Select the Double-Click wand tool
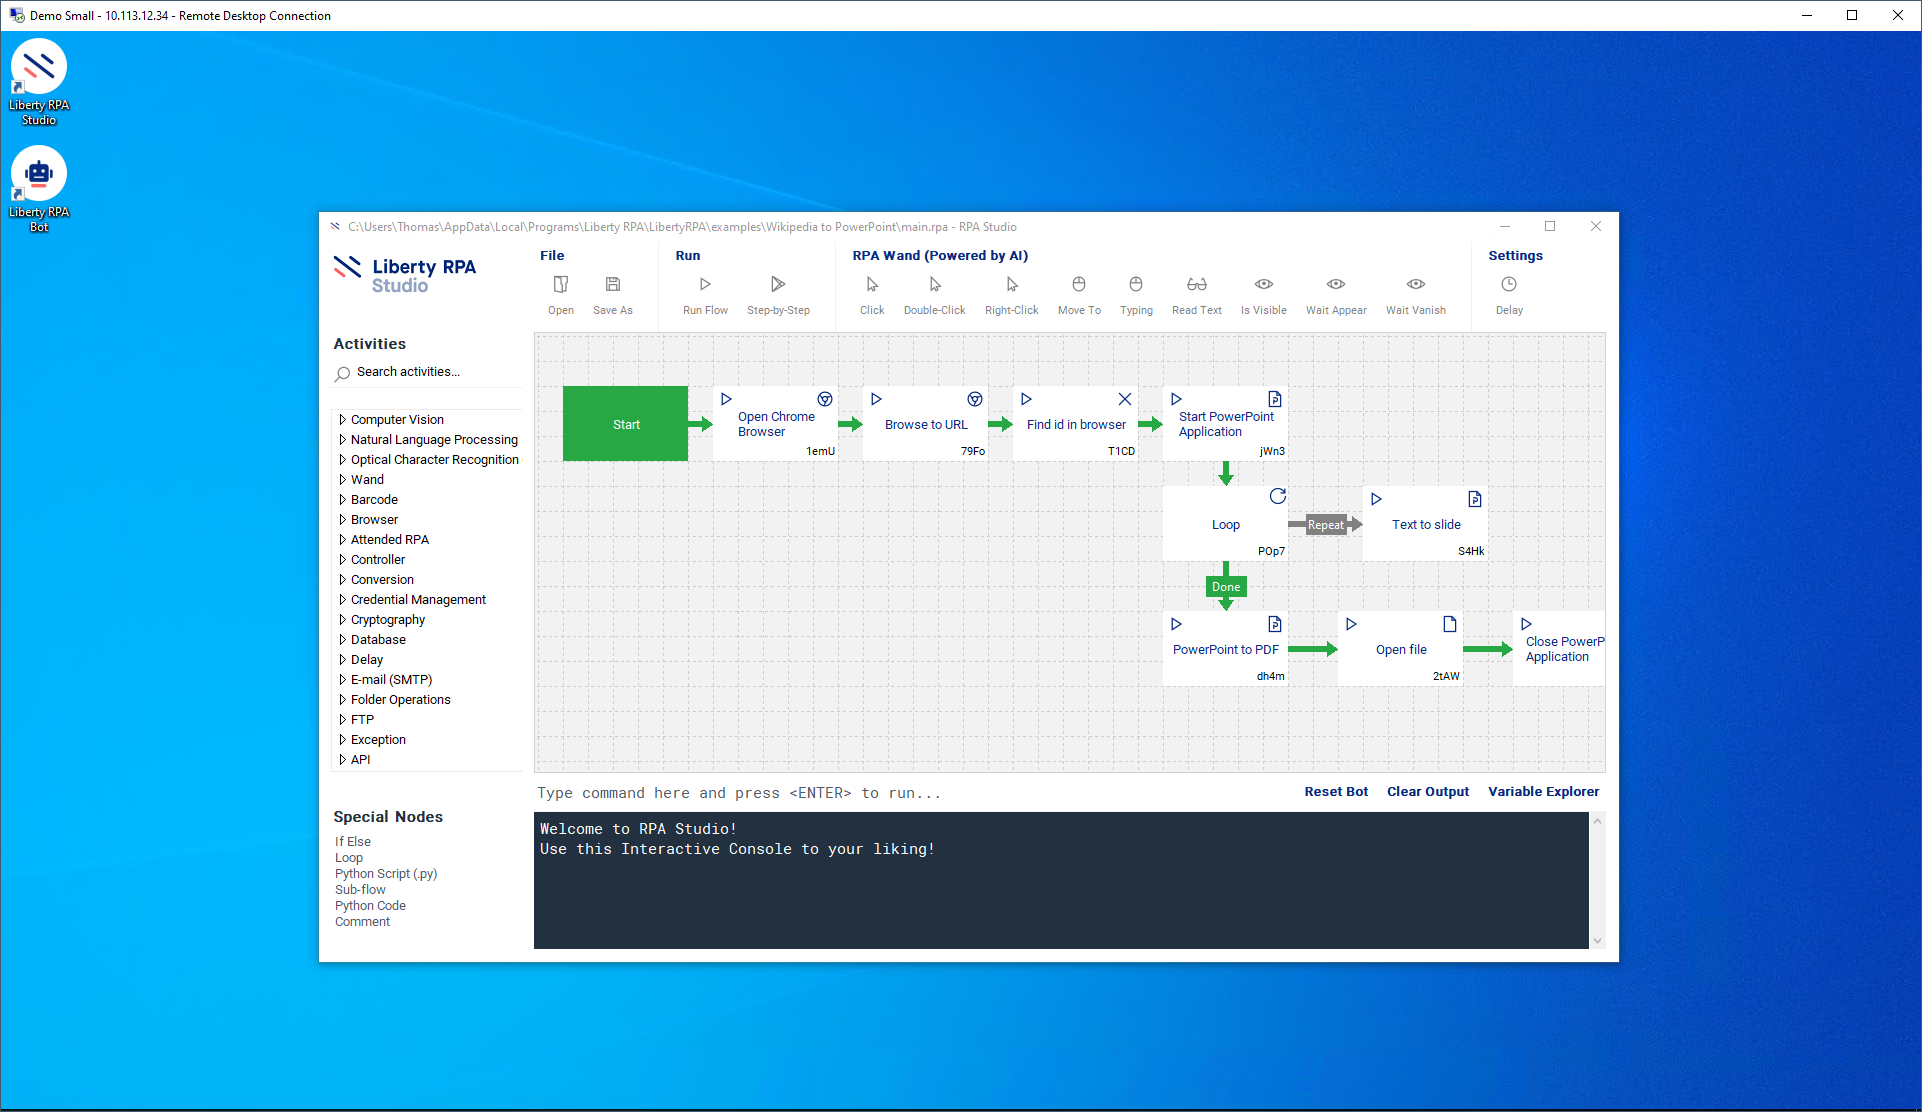Image resolution: width=1922 pixels, height=1112 pixels. coord(935,285)
